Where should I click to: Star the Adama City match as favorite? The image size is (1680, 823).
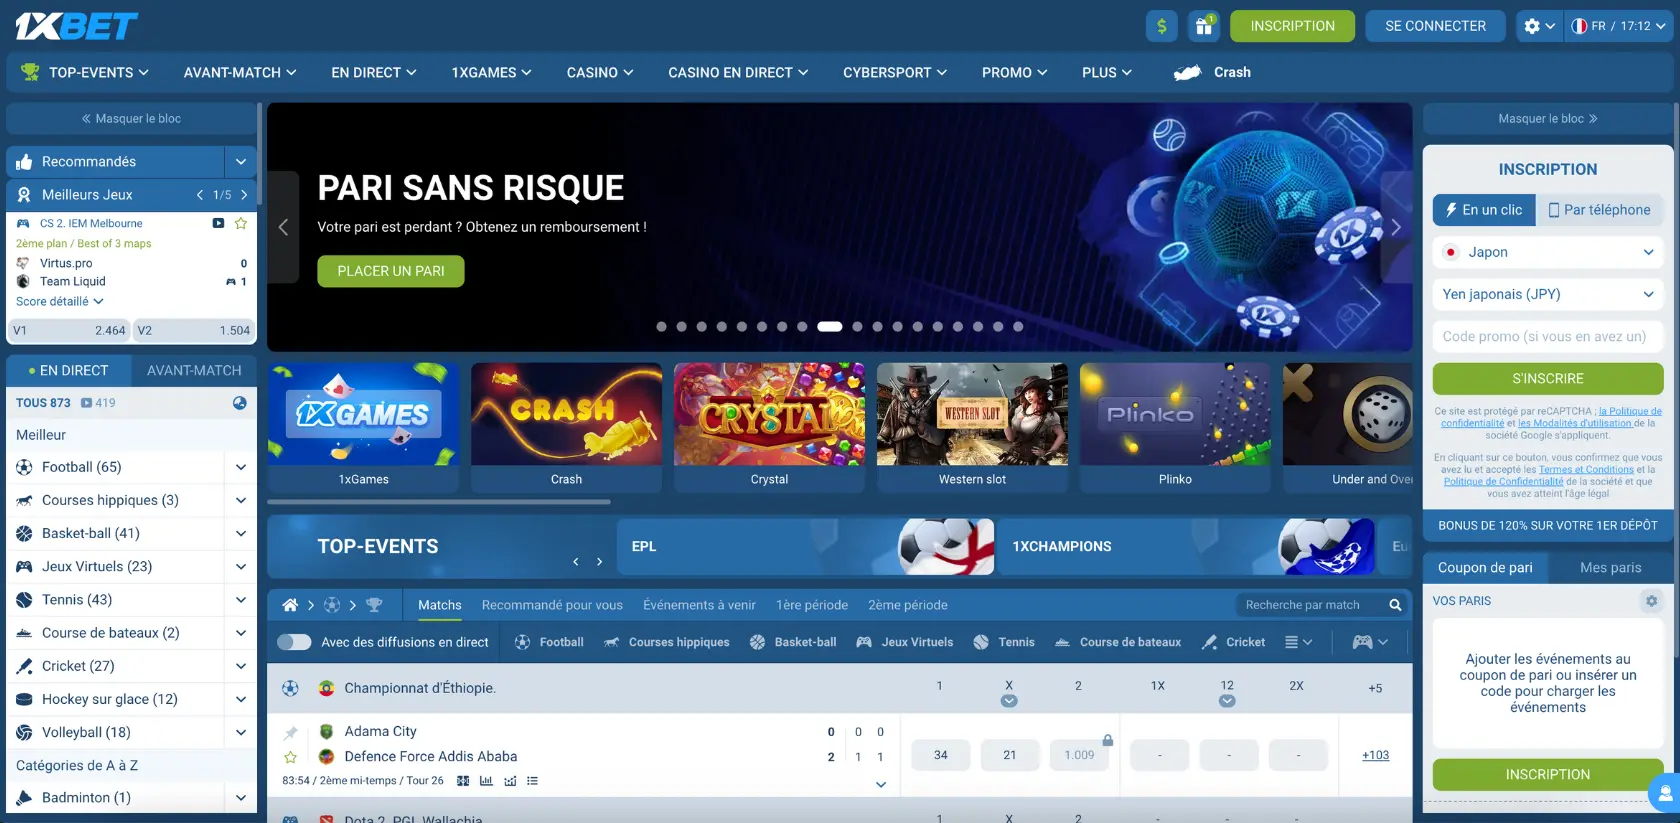click(x=291, y=757)
